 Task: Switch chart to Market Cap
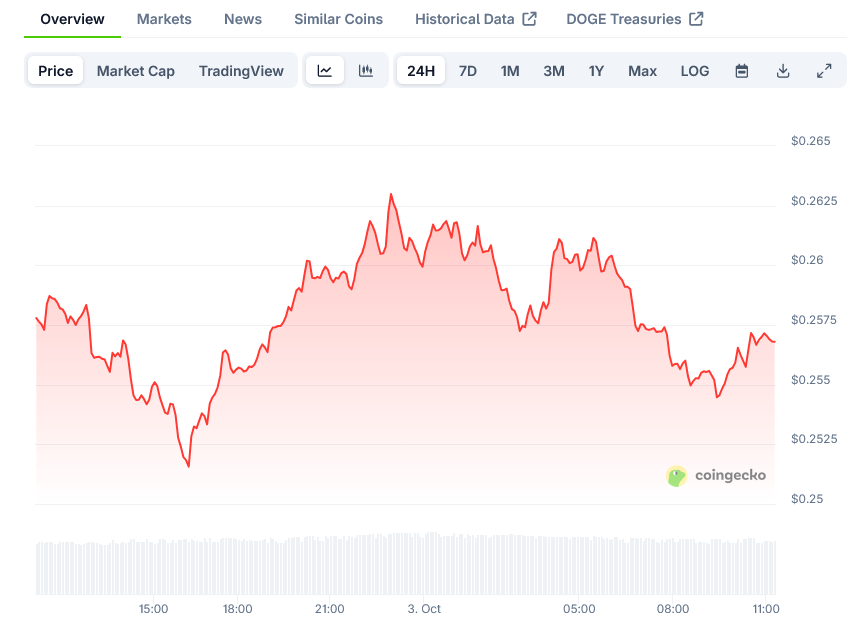tap(136, 71)
